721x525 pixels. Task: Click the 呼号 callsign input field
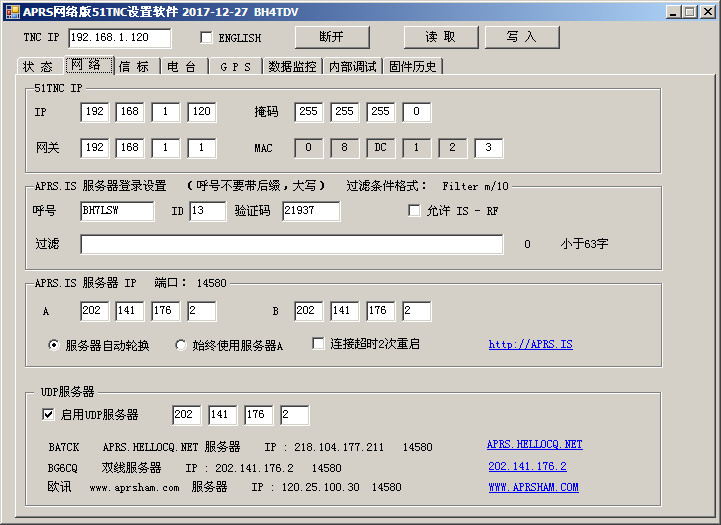pos(117,211)
